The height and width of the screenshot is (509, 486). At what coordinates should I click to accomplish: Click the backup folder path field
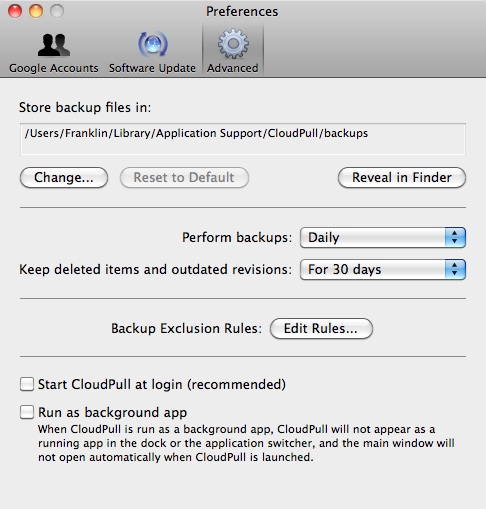point(243,139)
